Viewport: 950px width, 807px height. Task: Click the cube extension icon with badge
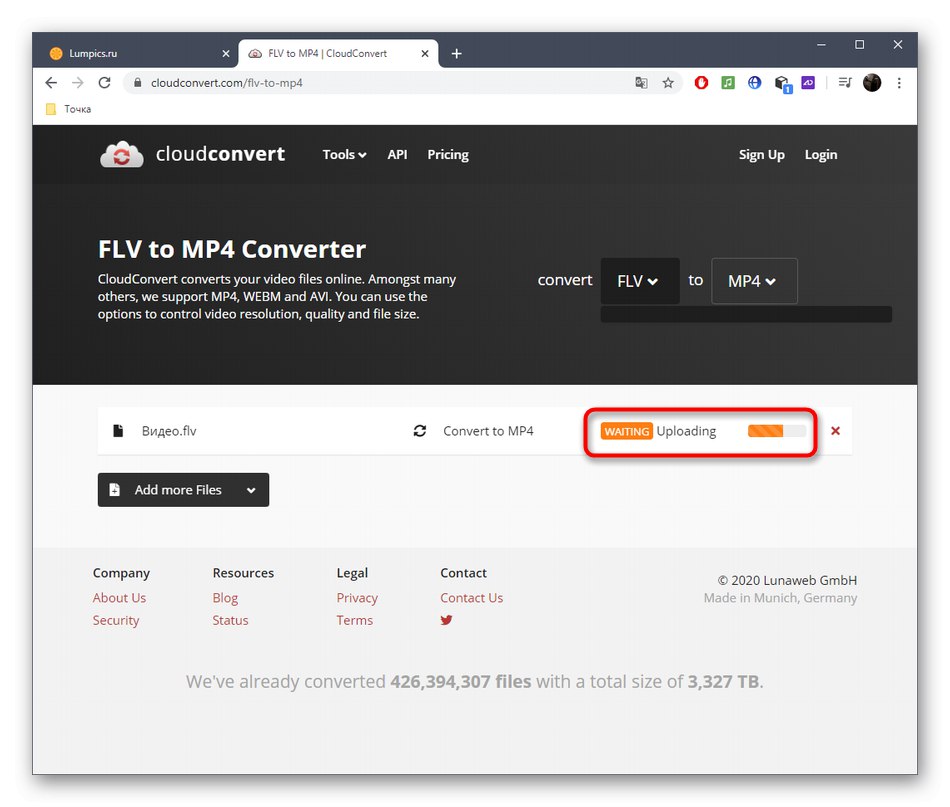click(783, 84)
